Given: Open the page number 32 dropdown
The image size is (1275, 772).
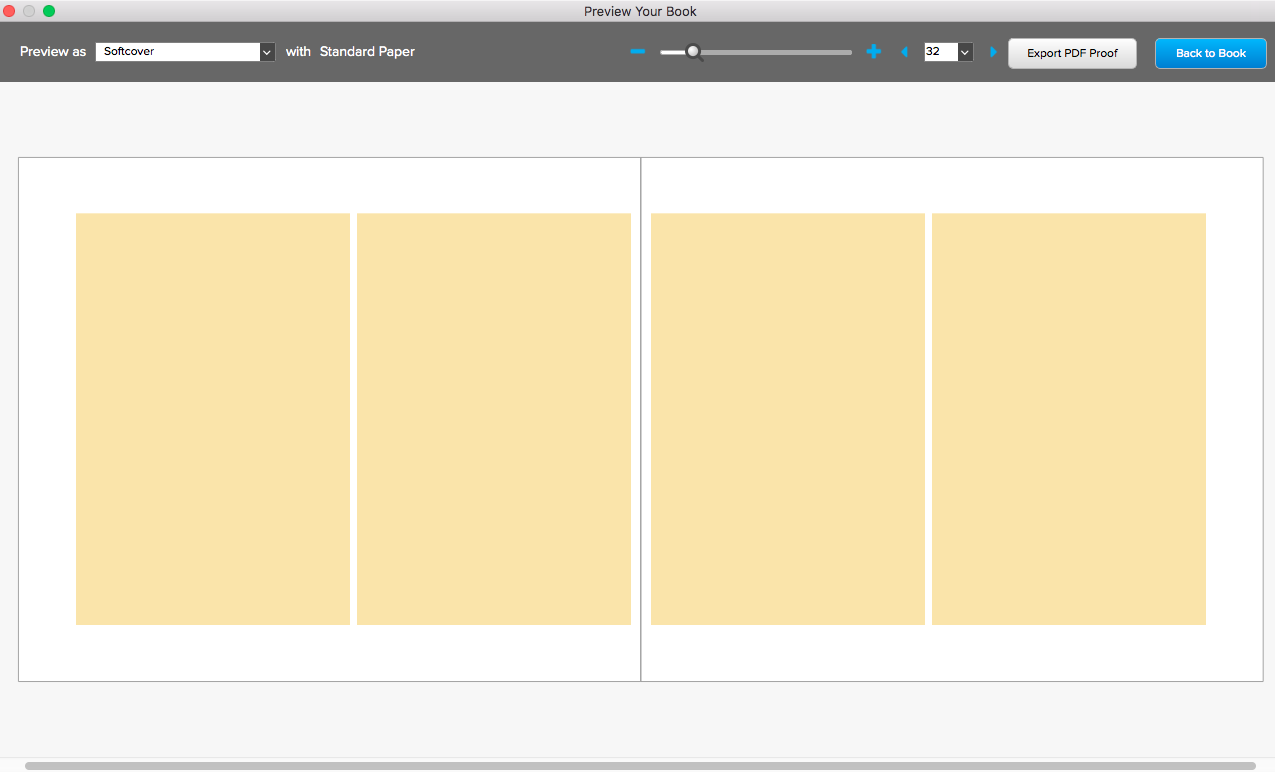Looking at the screenshot, I should pyautogui.click(x=966, y=52).
